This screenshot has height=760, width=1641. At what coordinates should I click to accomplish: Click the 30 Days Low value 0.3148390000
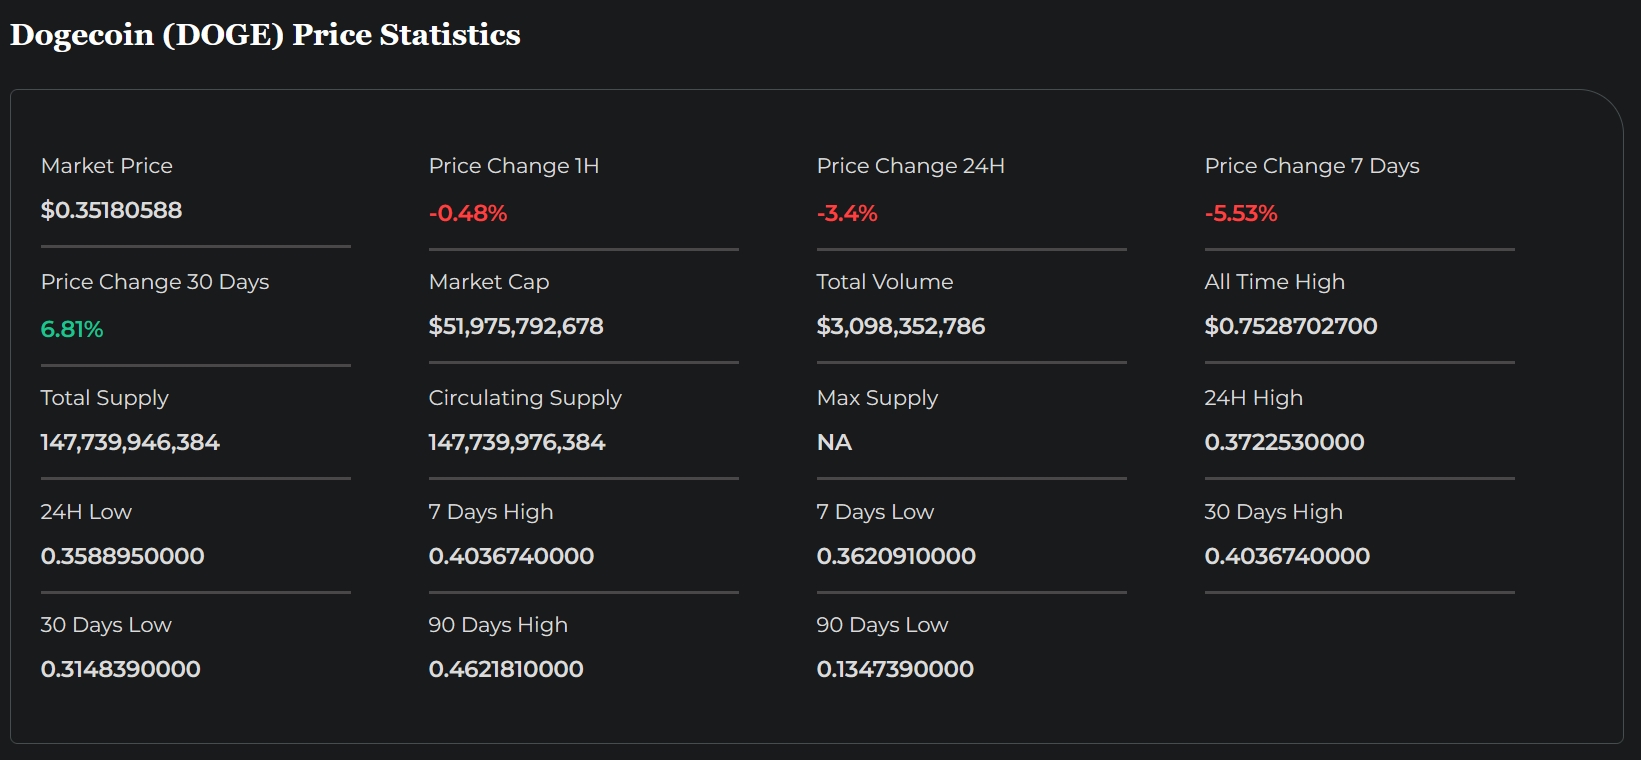click(x=120, y=669)
